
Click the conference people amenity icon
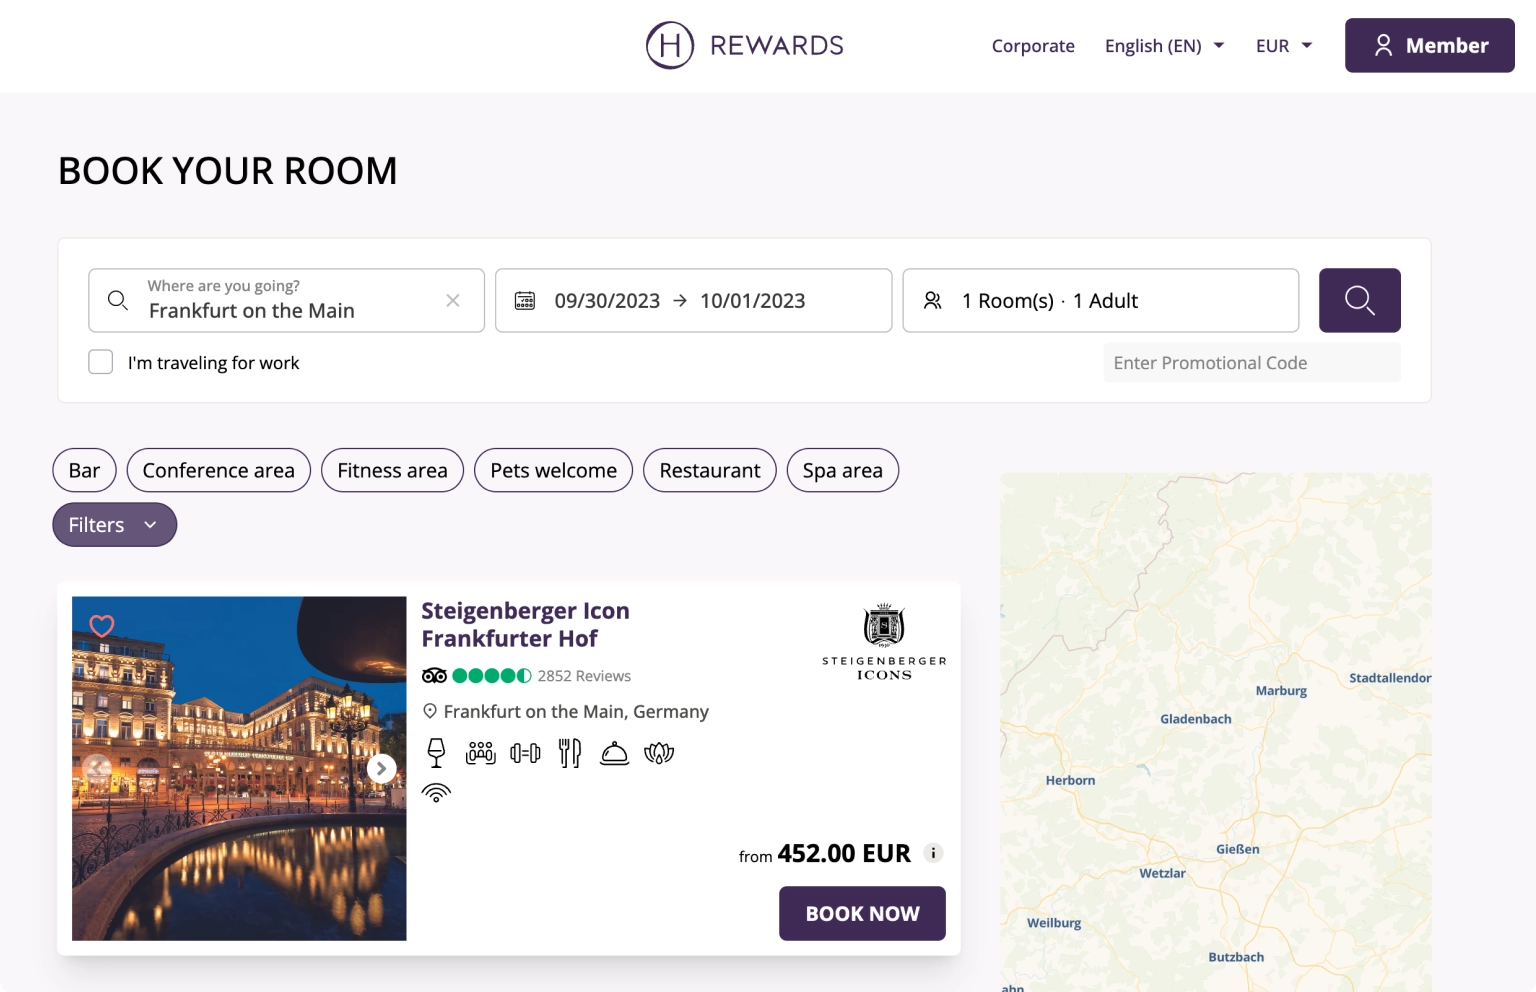pos(481,753)
